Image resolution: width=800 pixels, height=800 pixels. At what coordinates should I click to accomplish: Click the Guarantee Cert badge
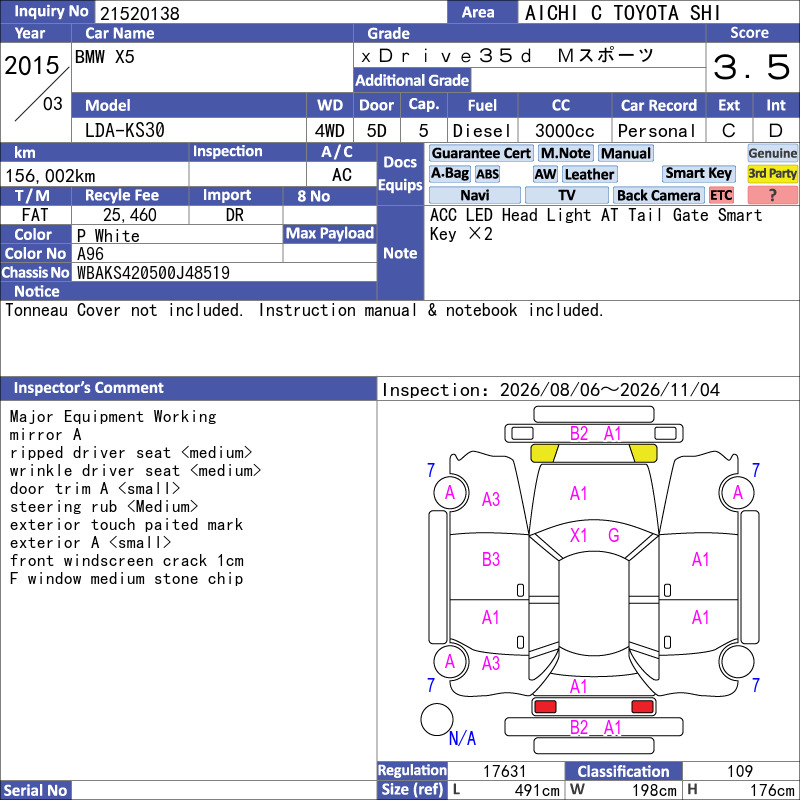[x=481, y=153]
